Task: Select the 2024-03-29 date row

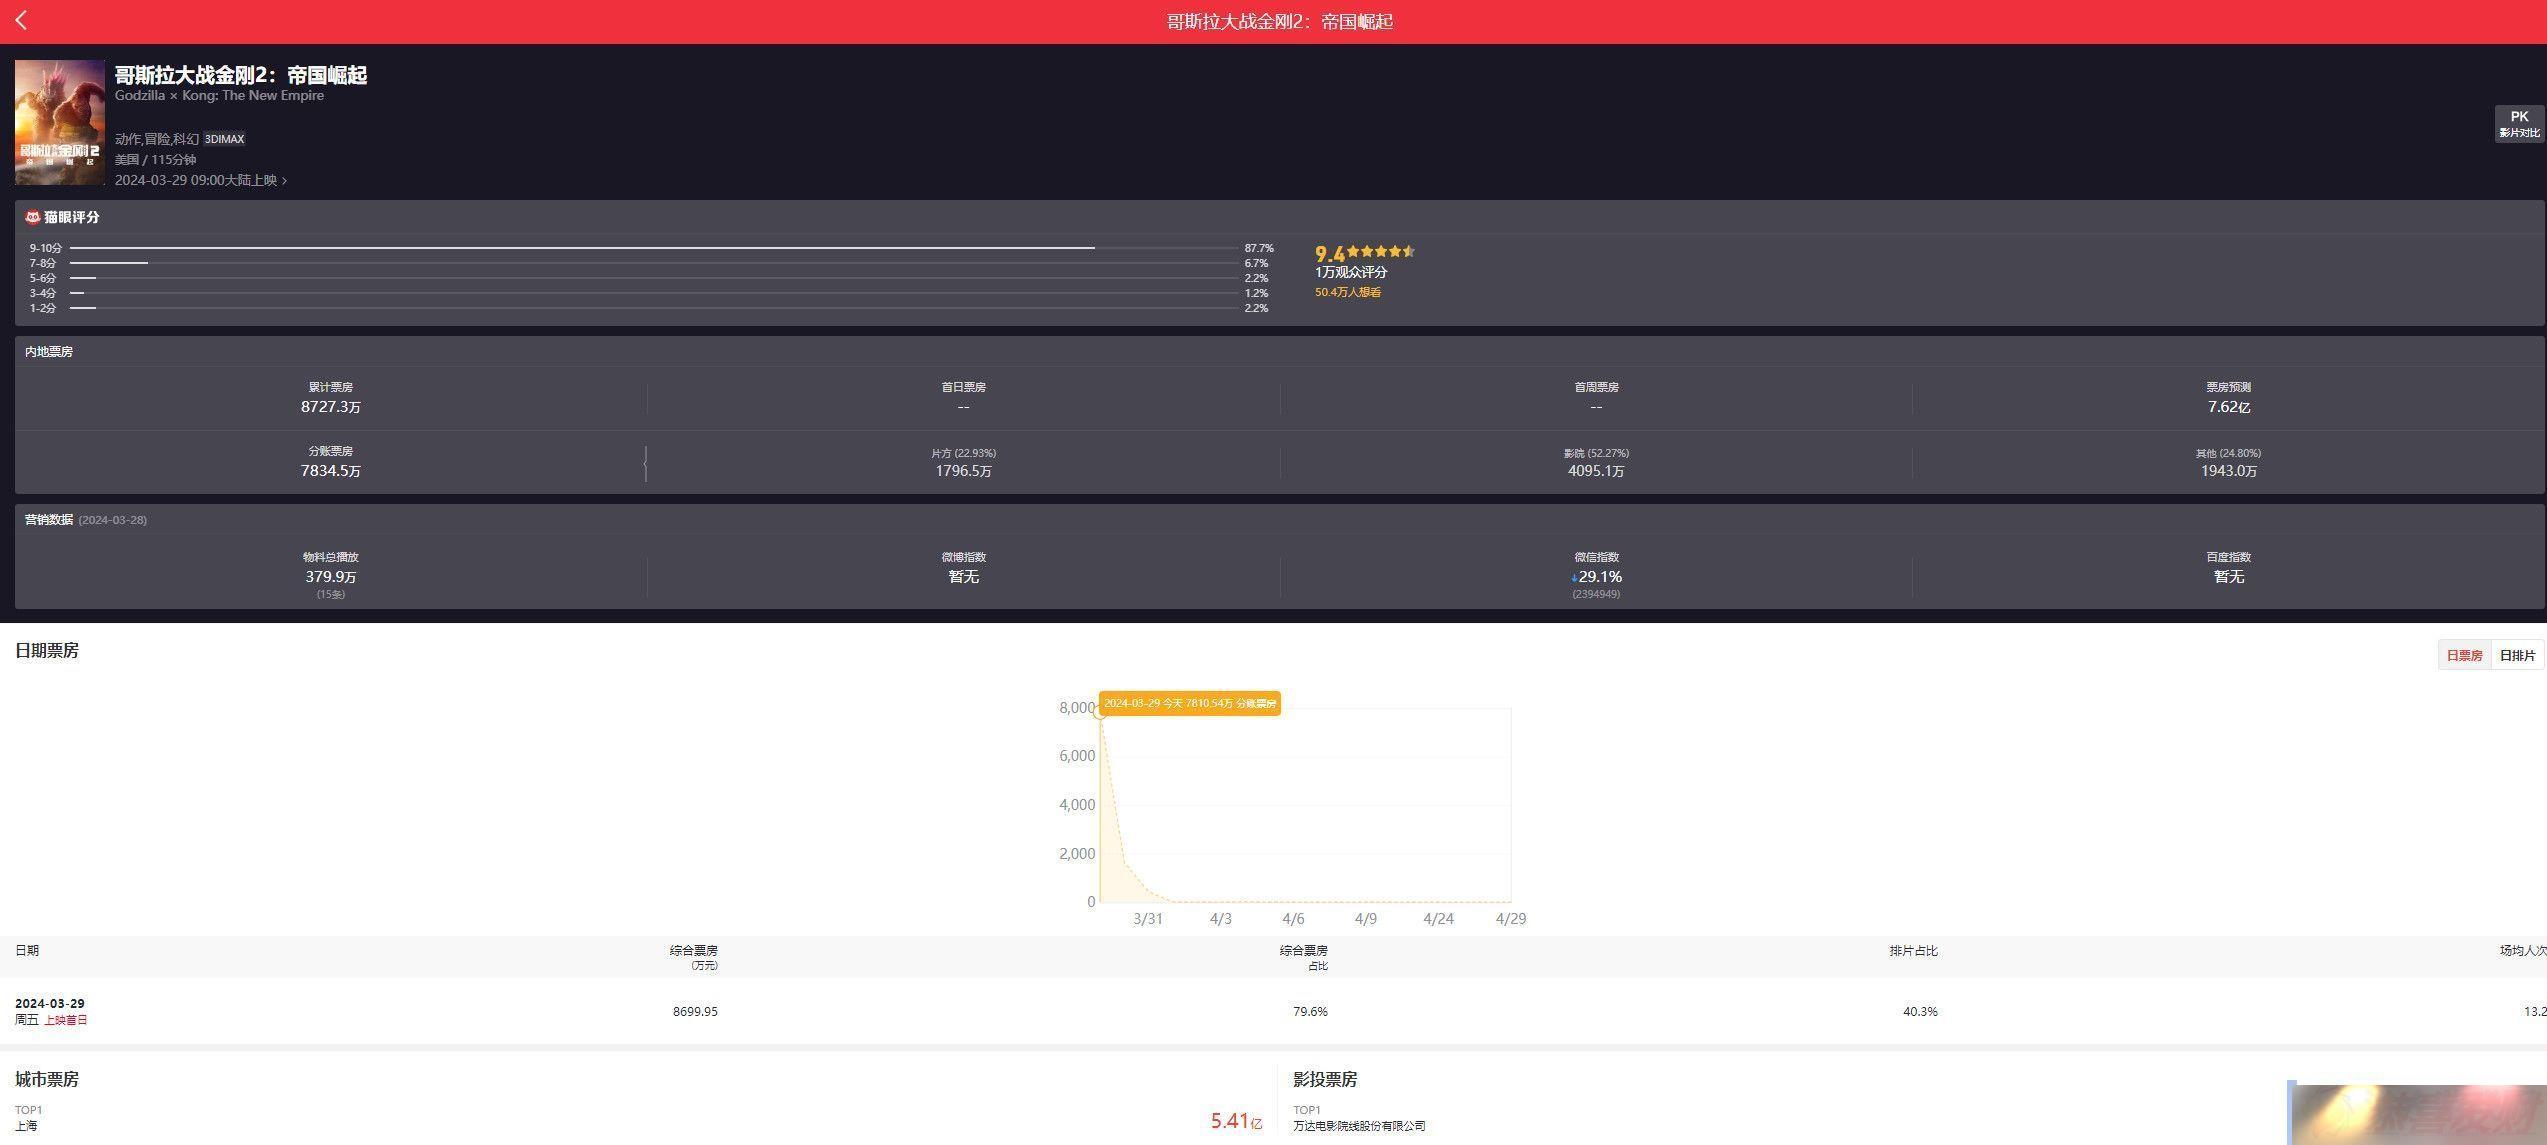Action: (1273, 1011)
